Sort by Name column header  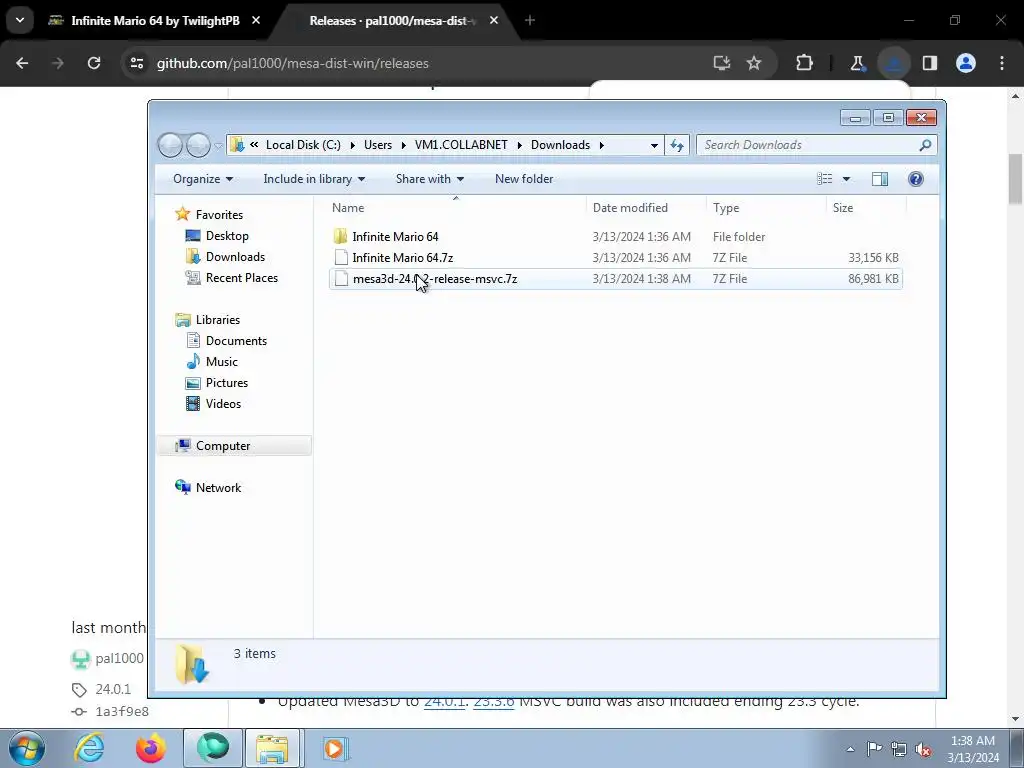pyautogui.click(x=456, y=208)
